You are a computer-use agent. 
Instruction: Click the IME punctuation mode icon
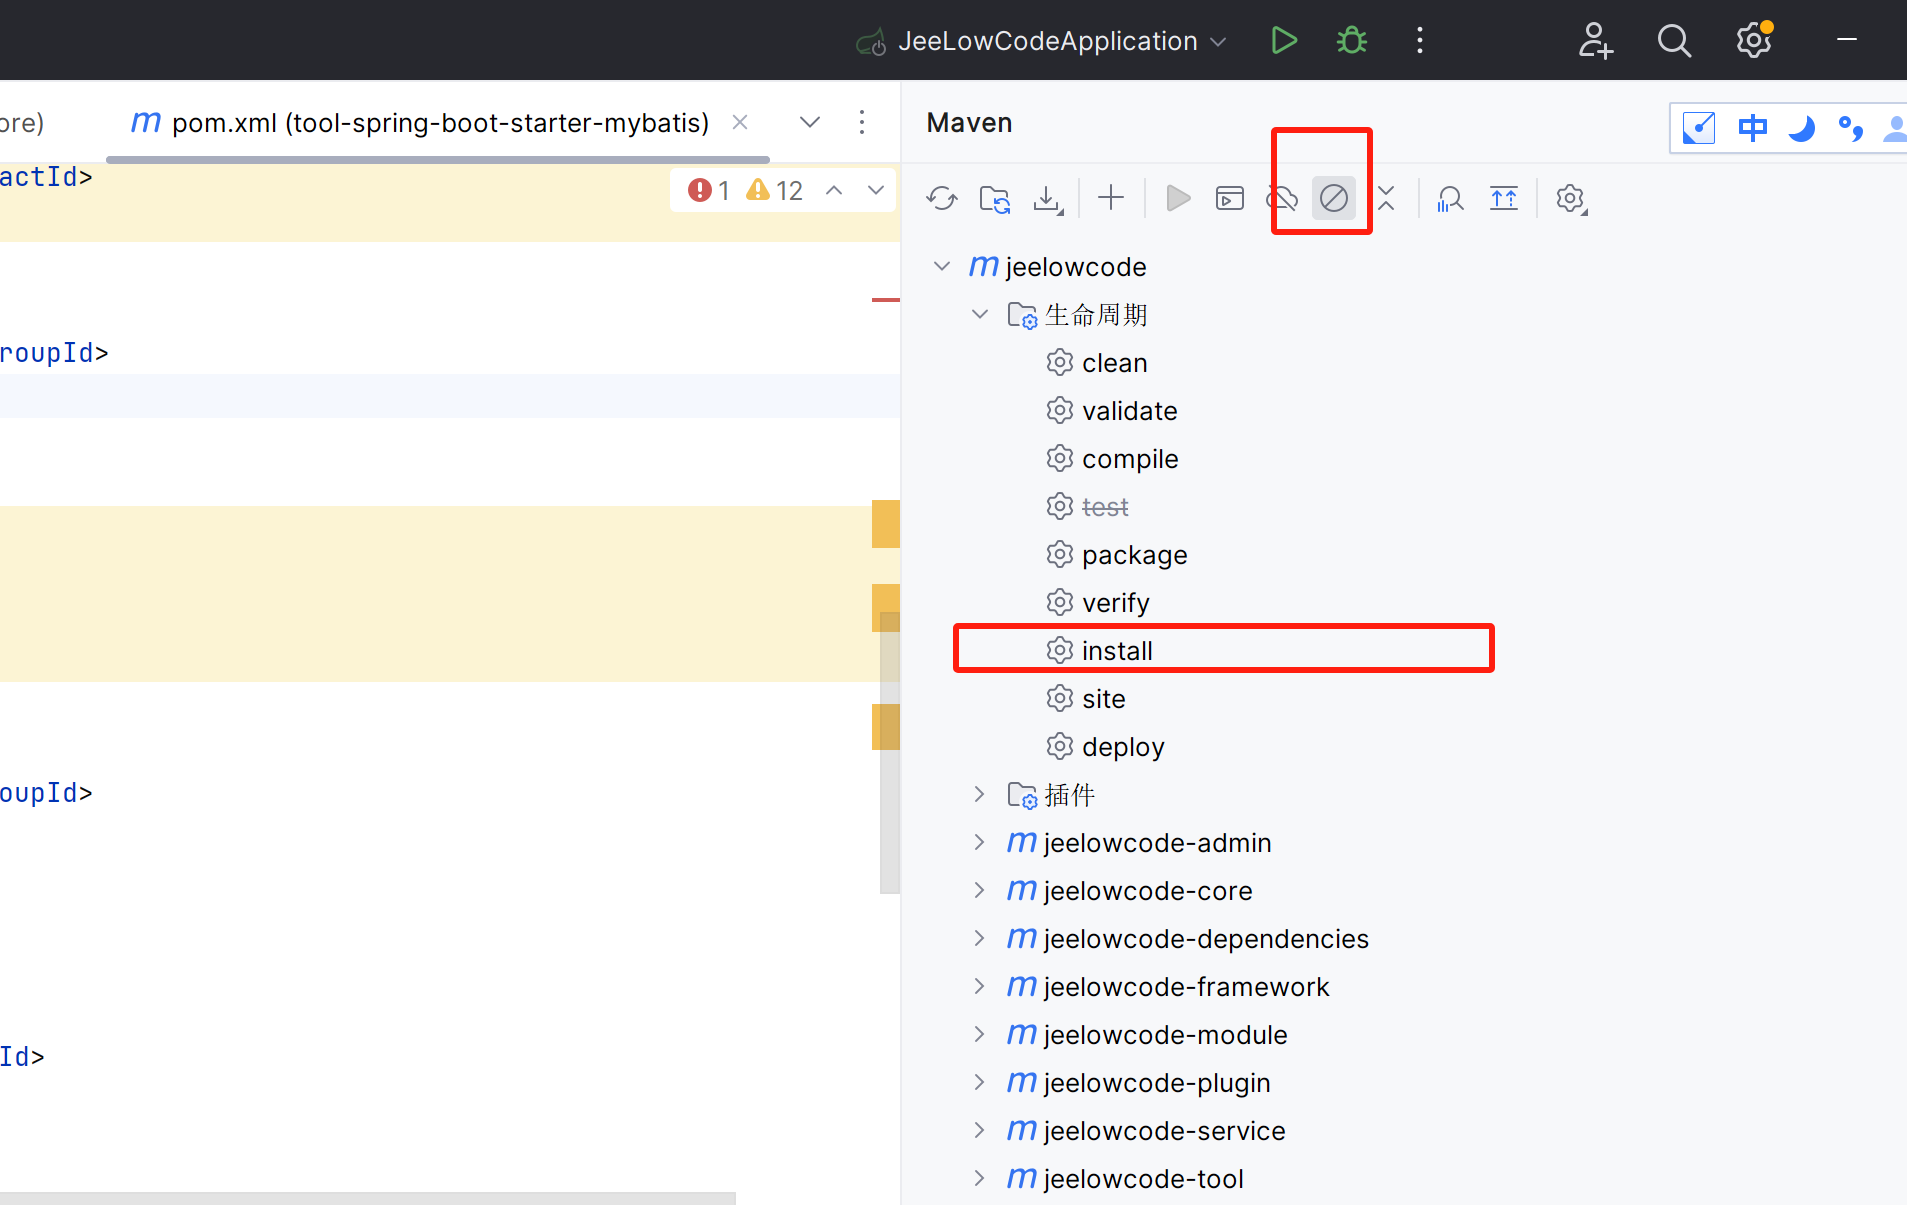click(1850, 128)
